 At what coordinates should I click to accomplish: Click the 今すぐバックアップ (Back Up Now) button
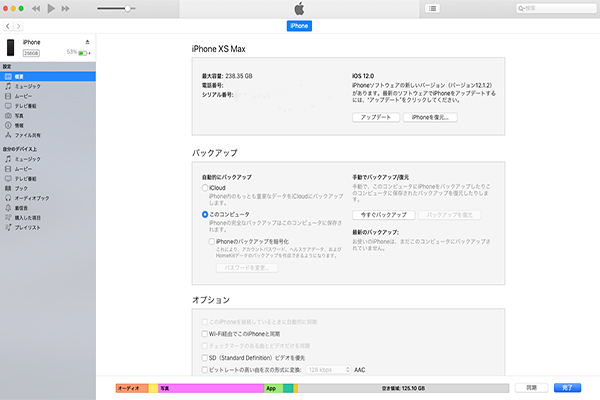point(384,215)
